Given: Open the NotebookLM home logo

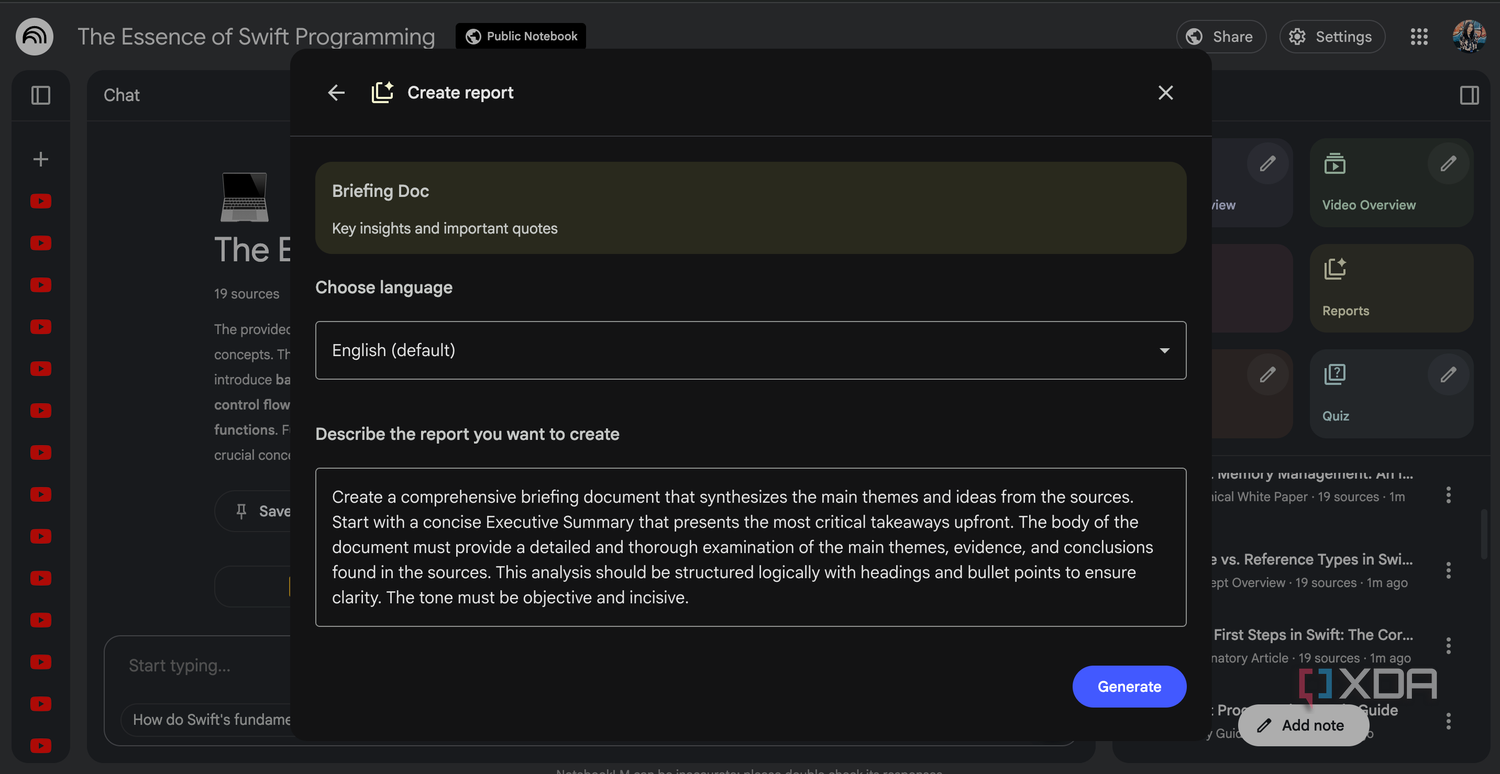Looking at the screenshot, I should click(x=35, y=37).
